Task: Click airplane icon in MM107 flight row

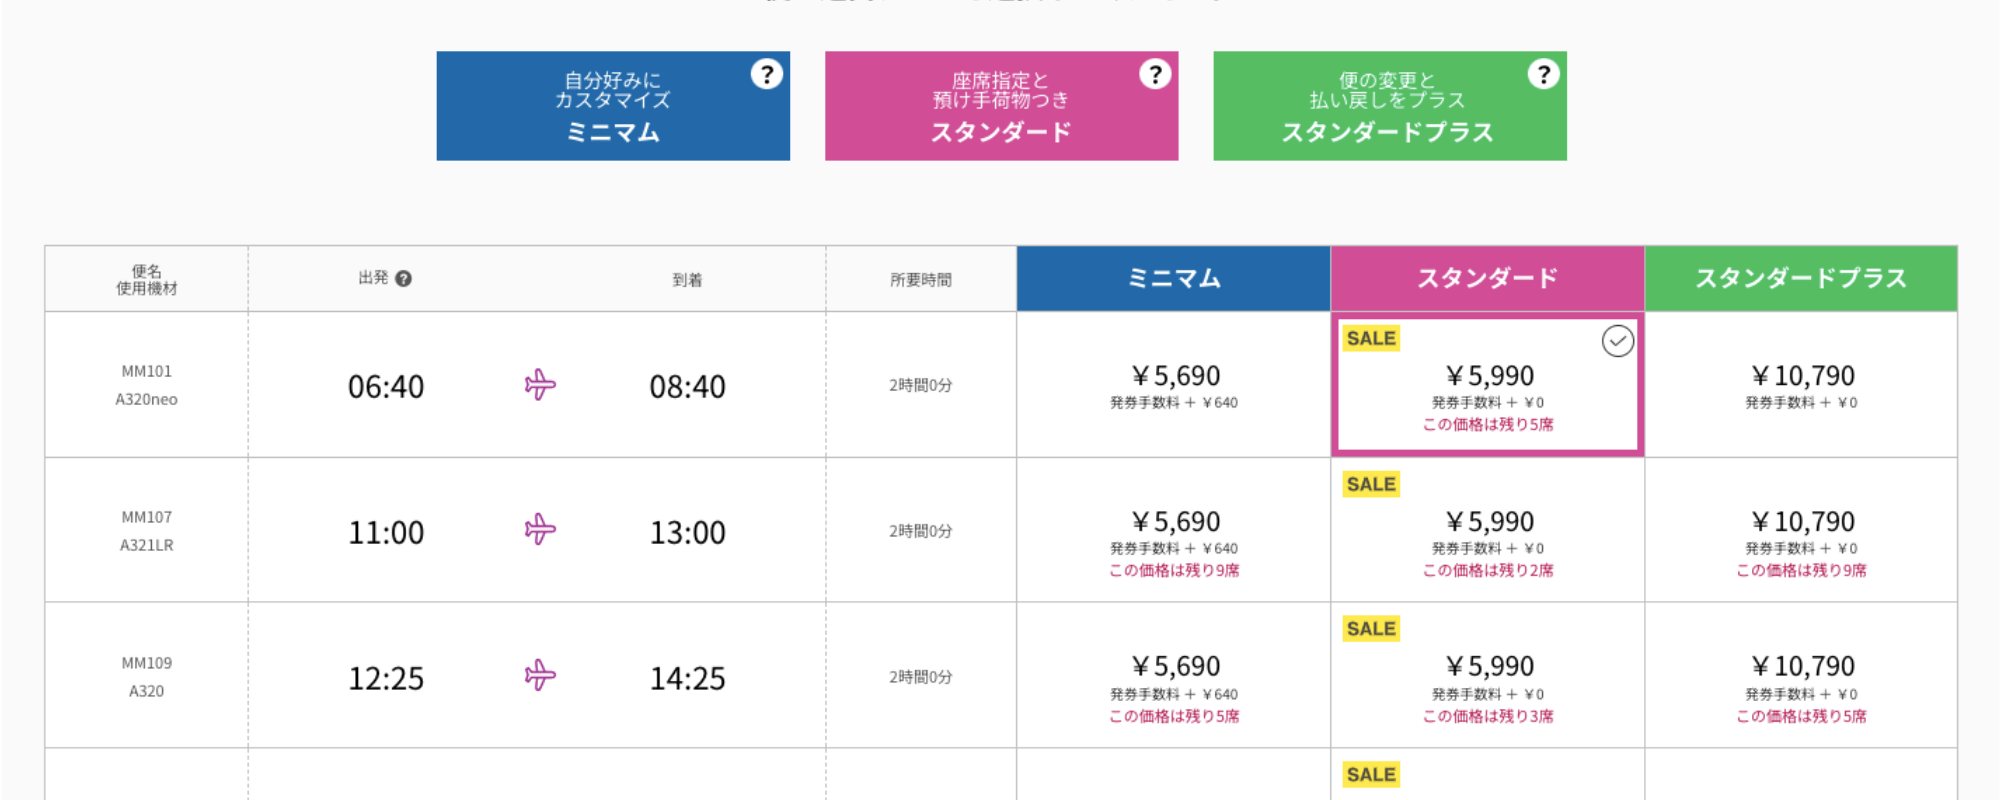Action: tap(540, 530)
